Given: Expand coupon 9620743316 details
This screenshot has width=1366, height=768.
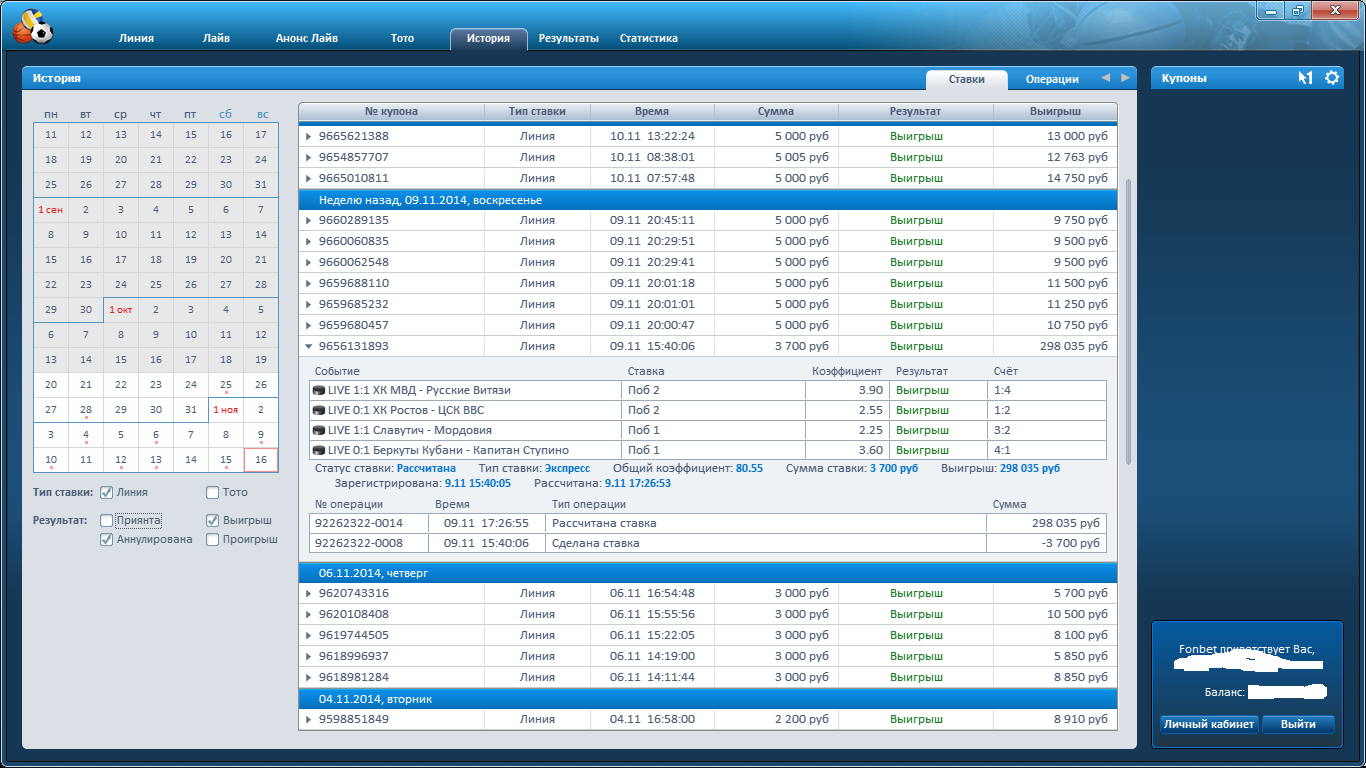Looking at the screenshot, I should (x=309, y=593).
